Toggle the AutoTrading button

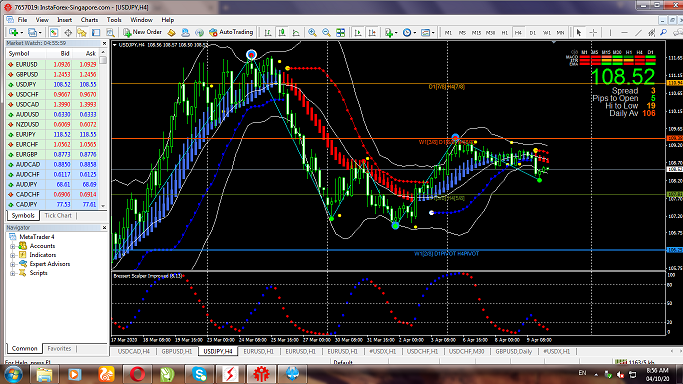[x=231, y=32]
